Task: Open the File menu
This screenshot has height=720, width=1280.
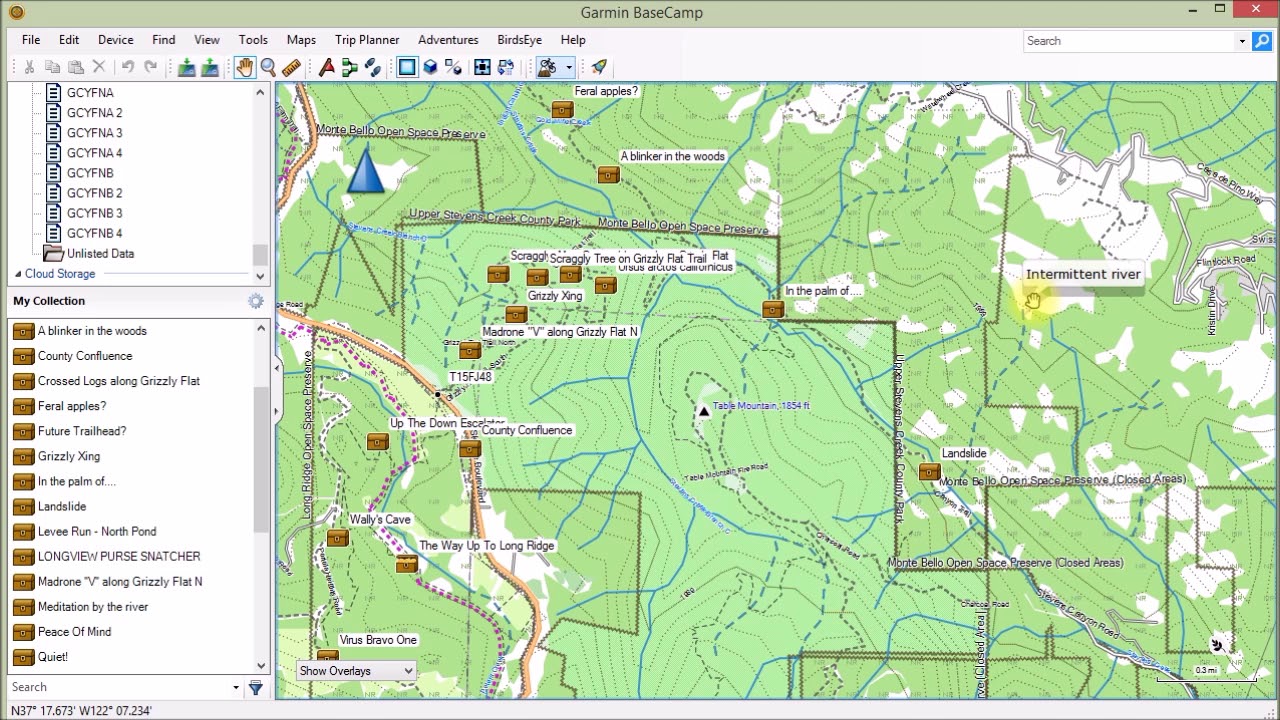Action: tap(31, 40)
